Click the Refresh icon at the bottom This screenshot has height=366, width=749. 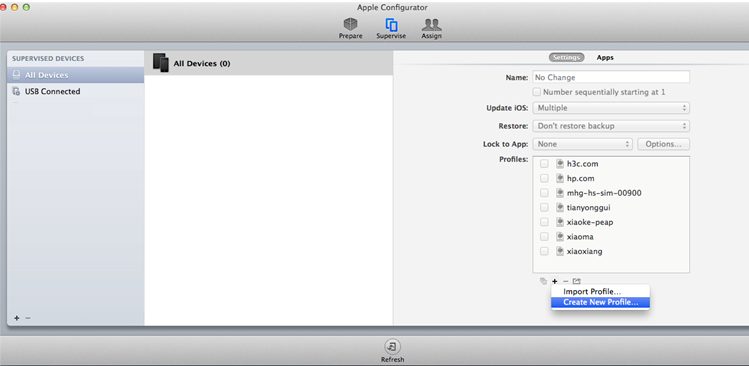point(392,347)
